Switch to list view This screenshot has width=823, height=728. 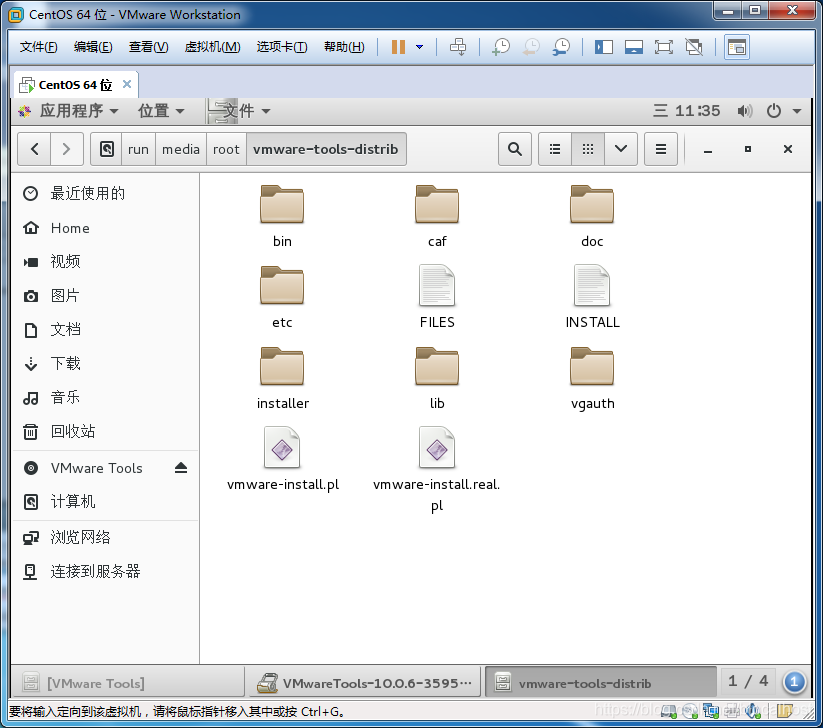click(x=555, y=149)
